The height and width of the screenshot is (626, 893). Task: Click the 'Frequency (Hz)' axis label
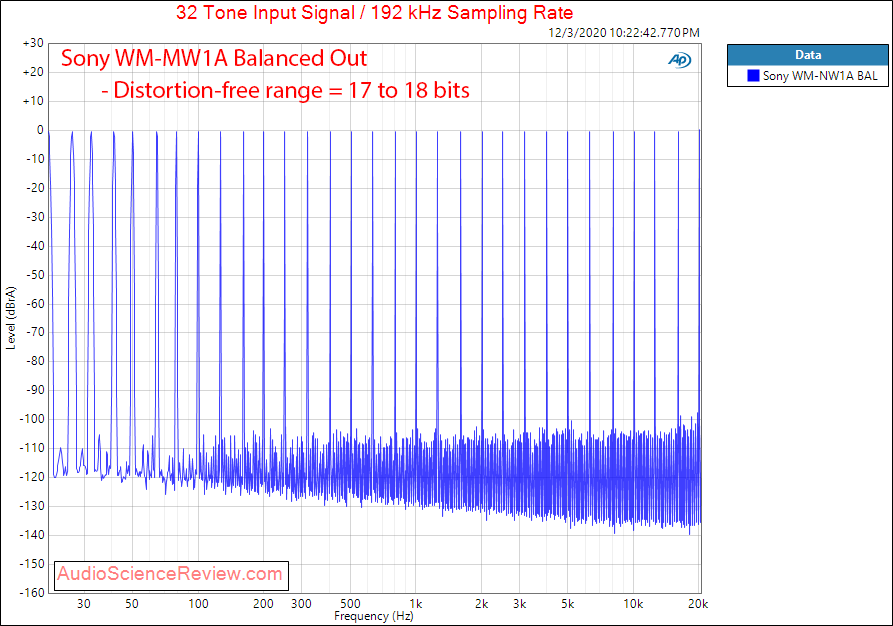pyautogui.click(x=374, y=616)
